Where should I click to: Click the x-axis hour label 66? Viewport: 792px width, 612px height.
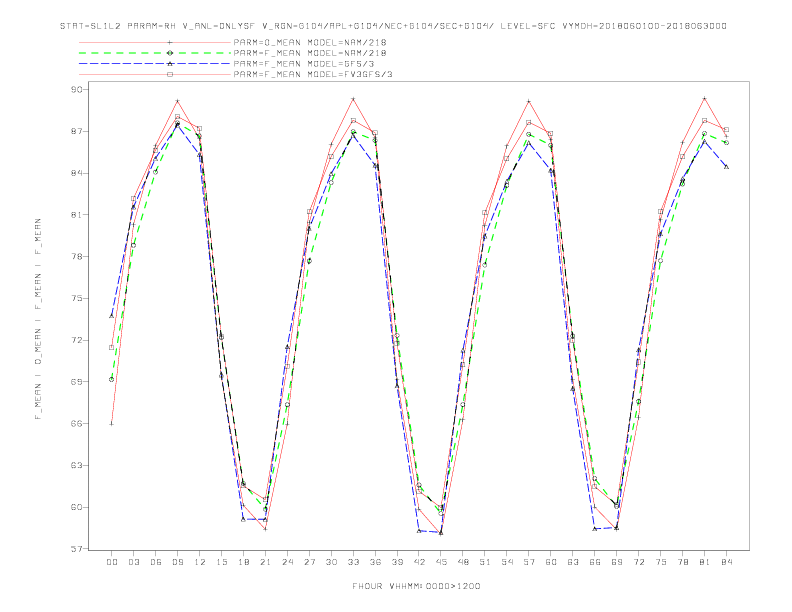(595, 562)
